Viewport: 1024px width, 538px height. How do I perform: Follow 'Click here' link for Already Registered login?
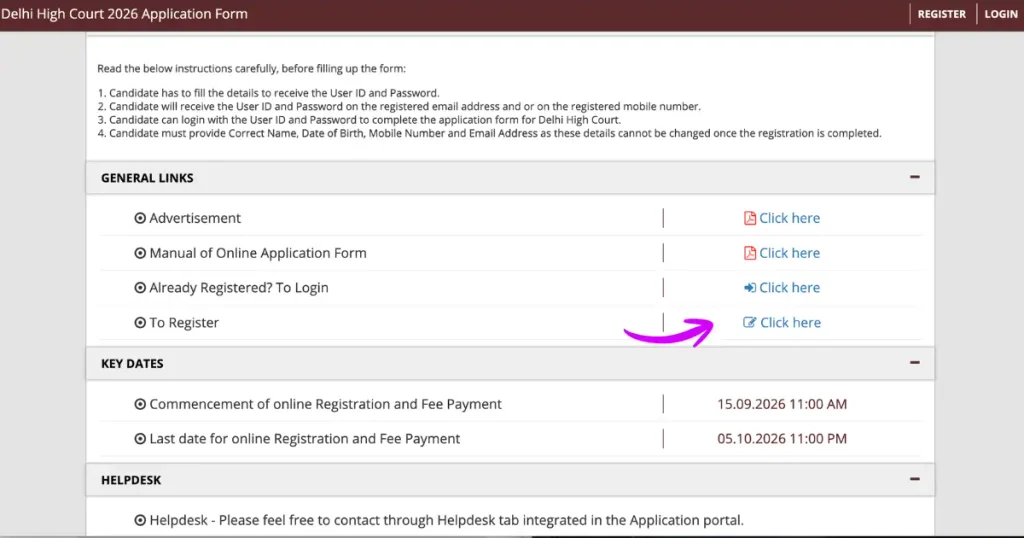tap(789, 287)
